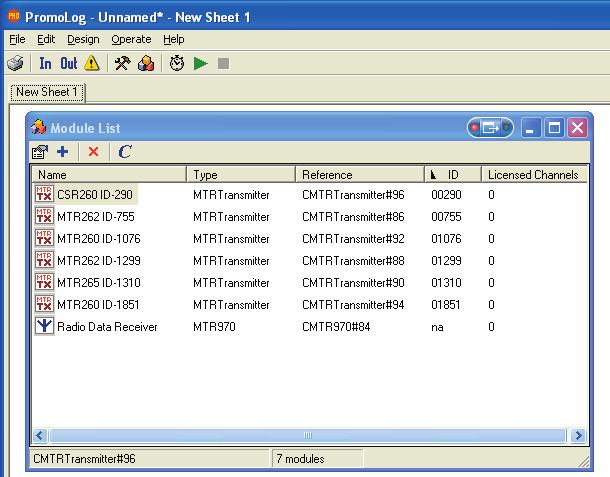
Task: Sort by the Name column header
Action: (x=109, y=174)
